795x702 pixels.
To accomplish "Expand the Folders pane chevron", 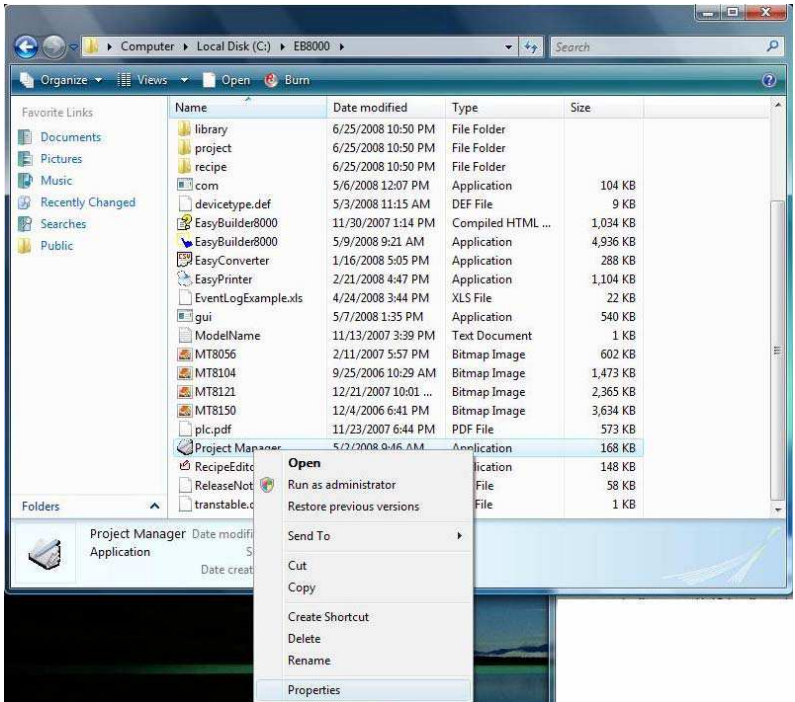I will [155, 506].
